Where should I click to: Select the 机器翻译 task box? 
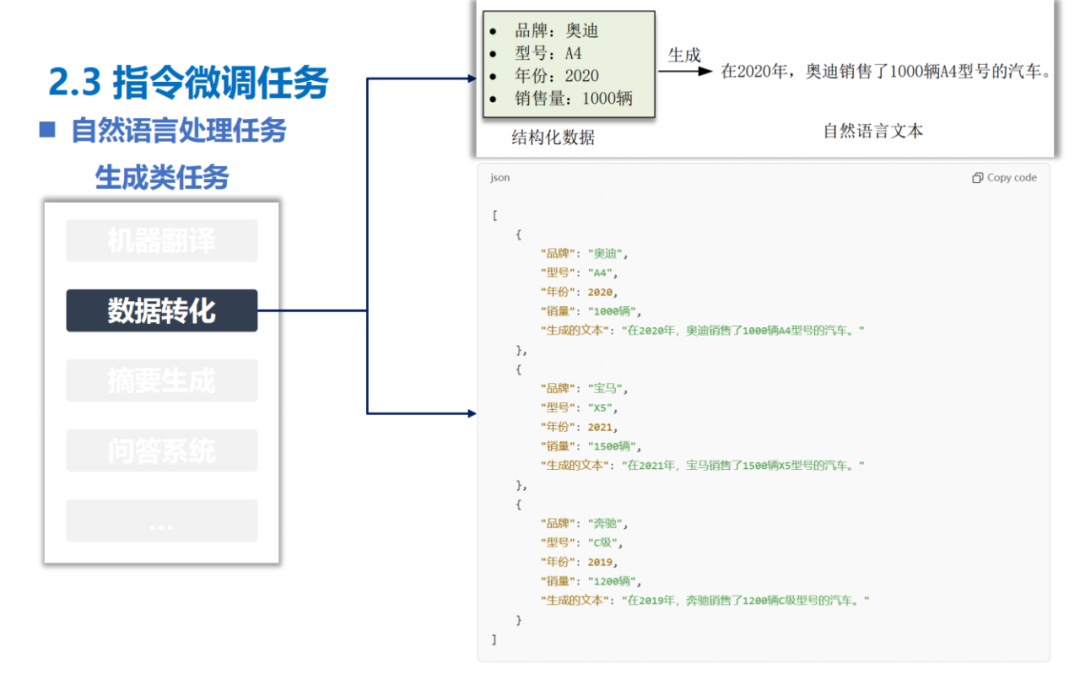pos(162,240)
